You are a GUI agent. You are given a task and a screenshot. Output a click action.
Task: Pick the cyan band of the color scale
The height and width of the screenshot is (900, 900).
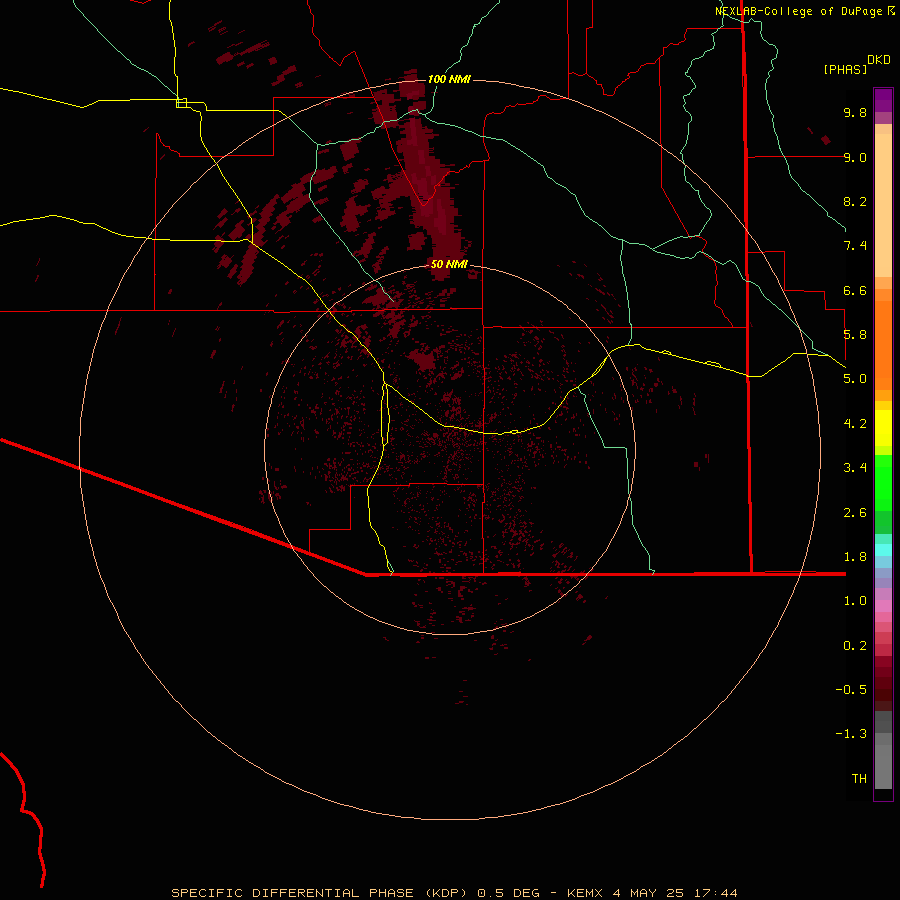pos(883,550)
